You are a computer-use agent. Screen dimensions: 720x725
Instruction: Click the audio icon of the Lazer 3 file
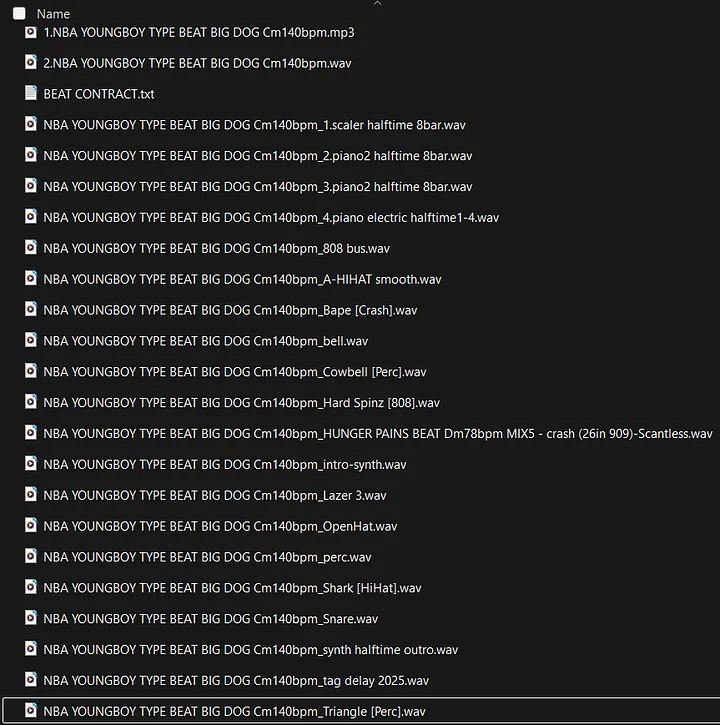pos(31,495)
